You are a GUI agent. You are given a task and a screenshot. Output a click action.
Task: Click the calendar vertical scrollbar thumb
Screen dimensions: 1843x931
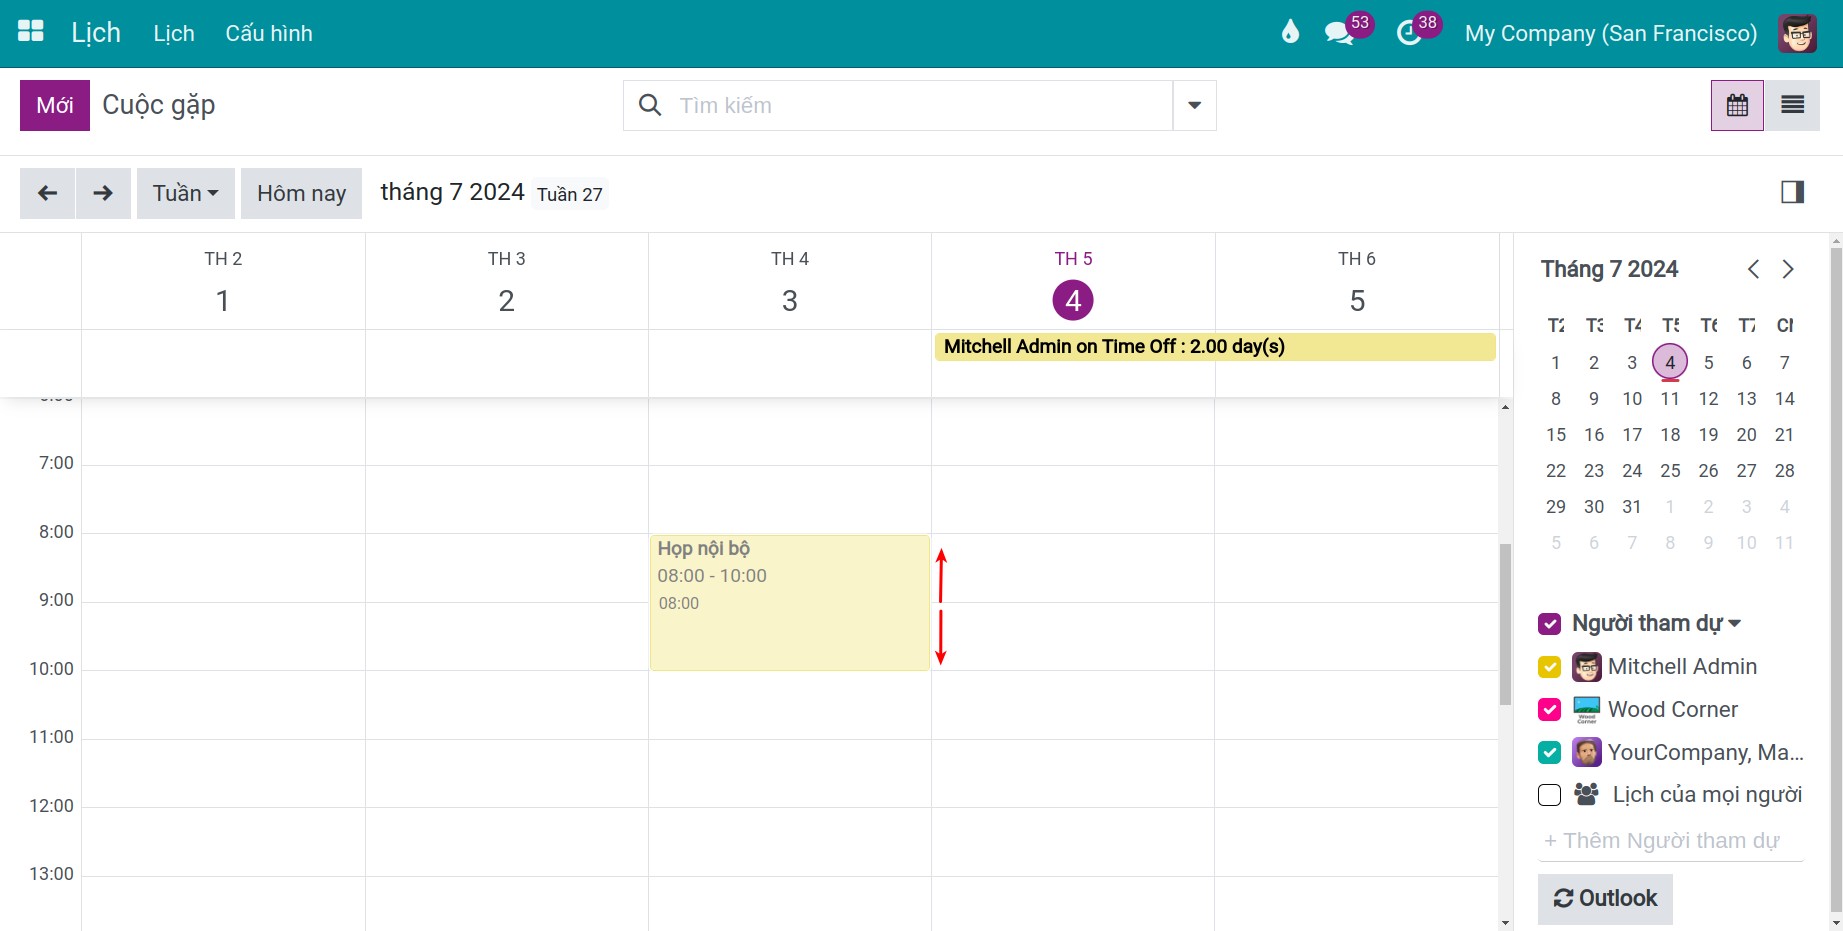tap(1505, 624)
